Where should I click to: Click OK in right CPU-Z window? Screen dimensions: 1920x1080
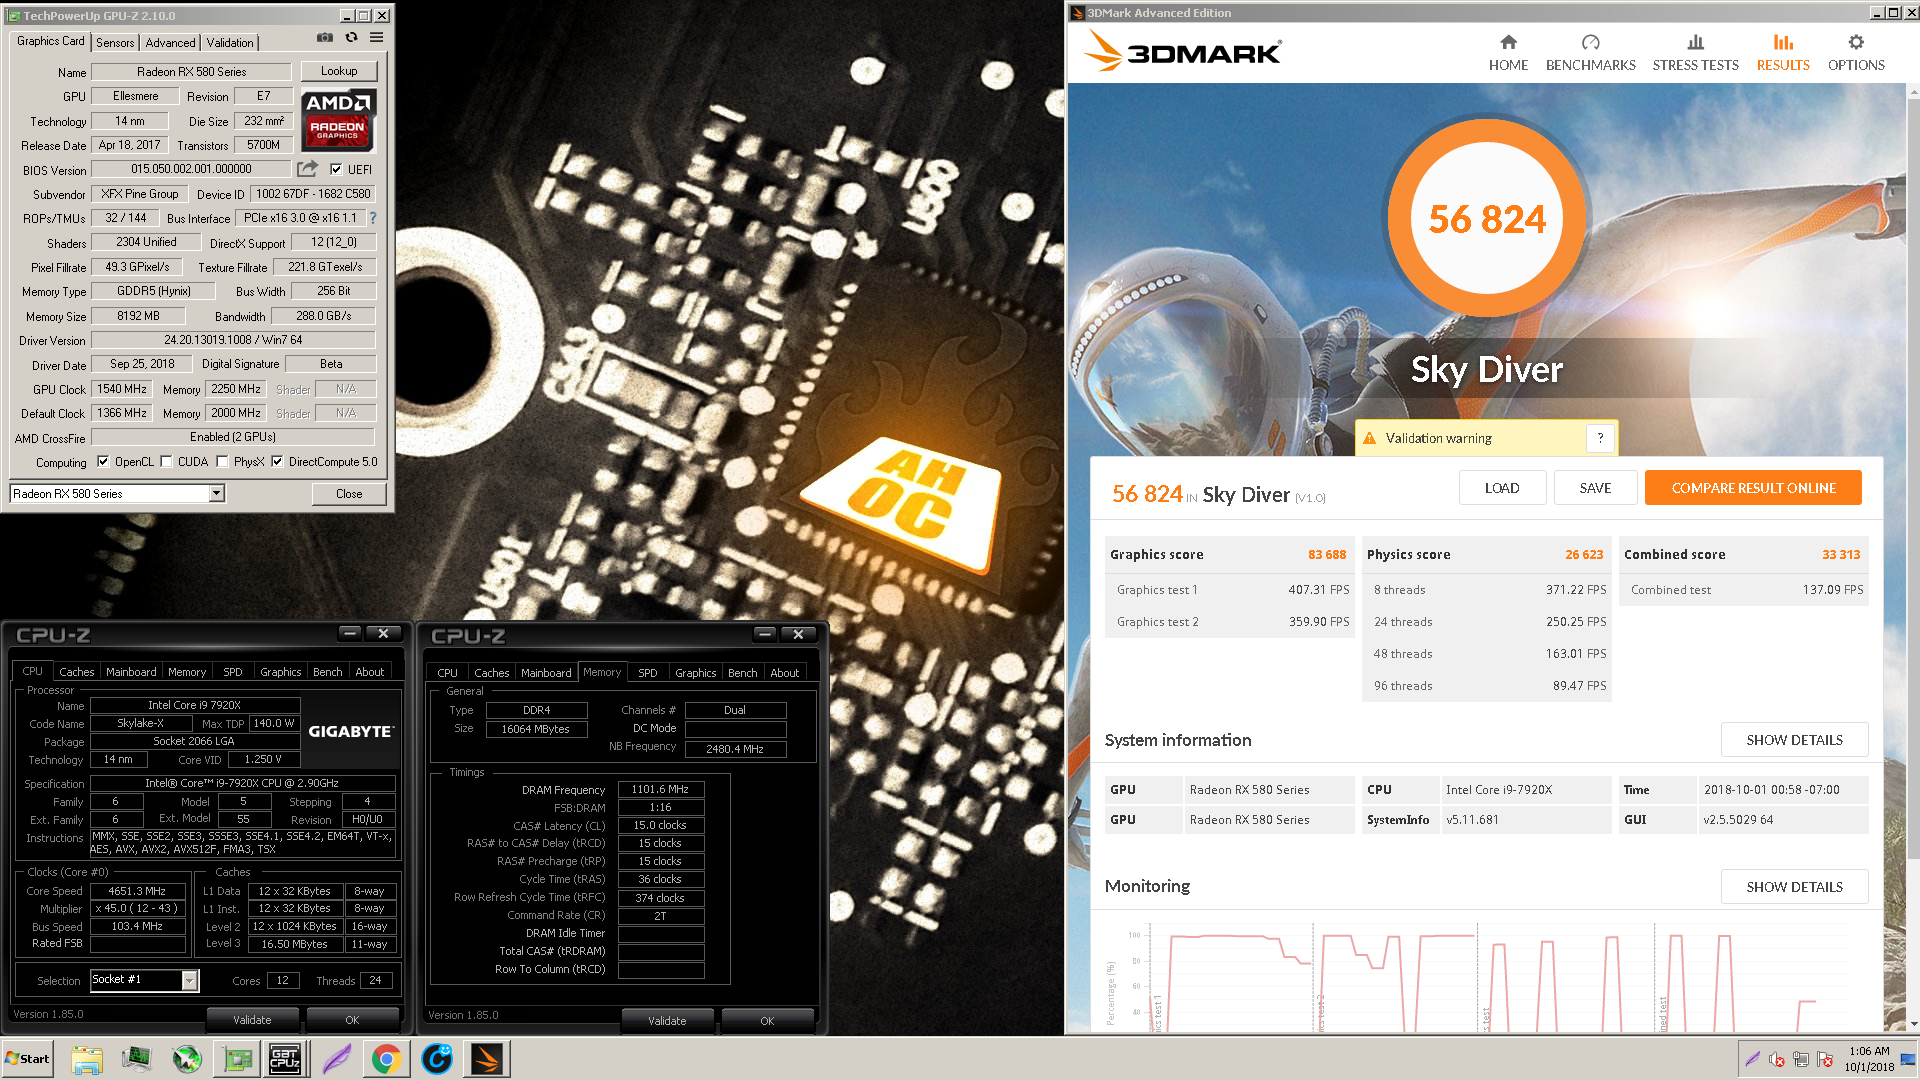pyautogui.click(x=767, y=1021)
